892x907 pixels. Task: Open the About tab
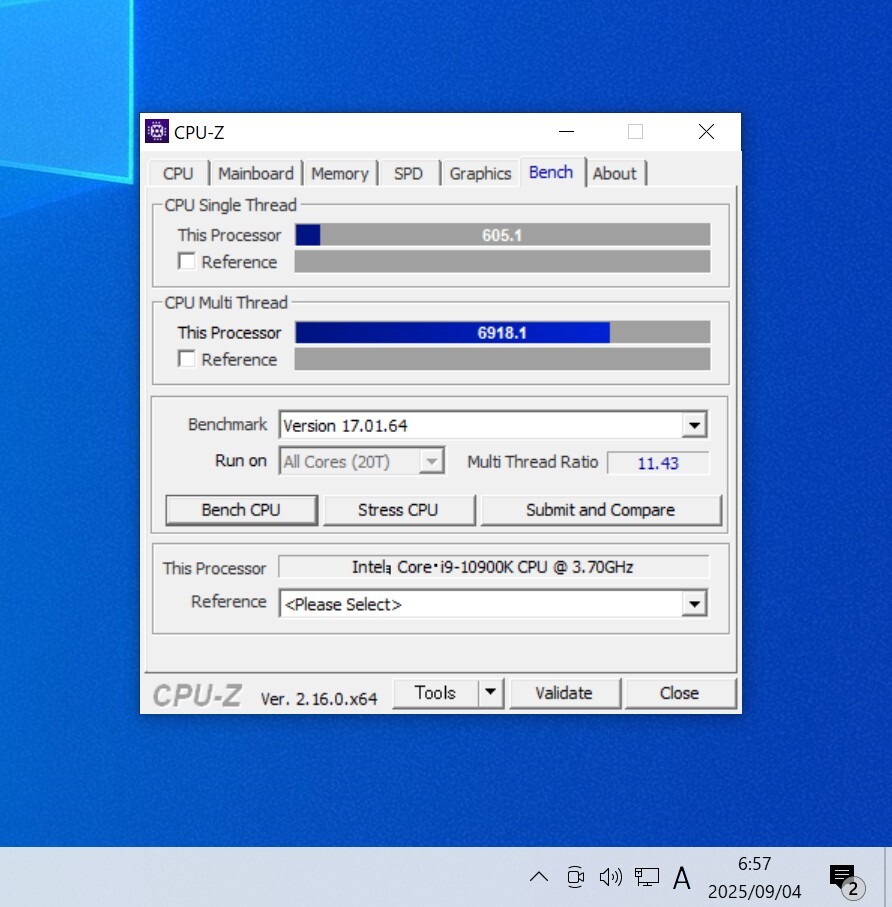(614, 174)
